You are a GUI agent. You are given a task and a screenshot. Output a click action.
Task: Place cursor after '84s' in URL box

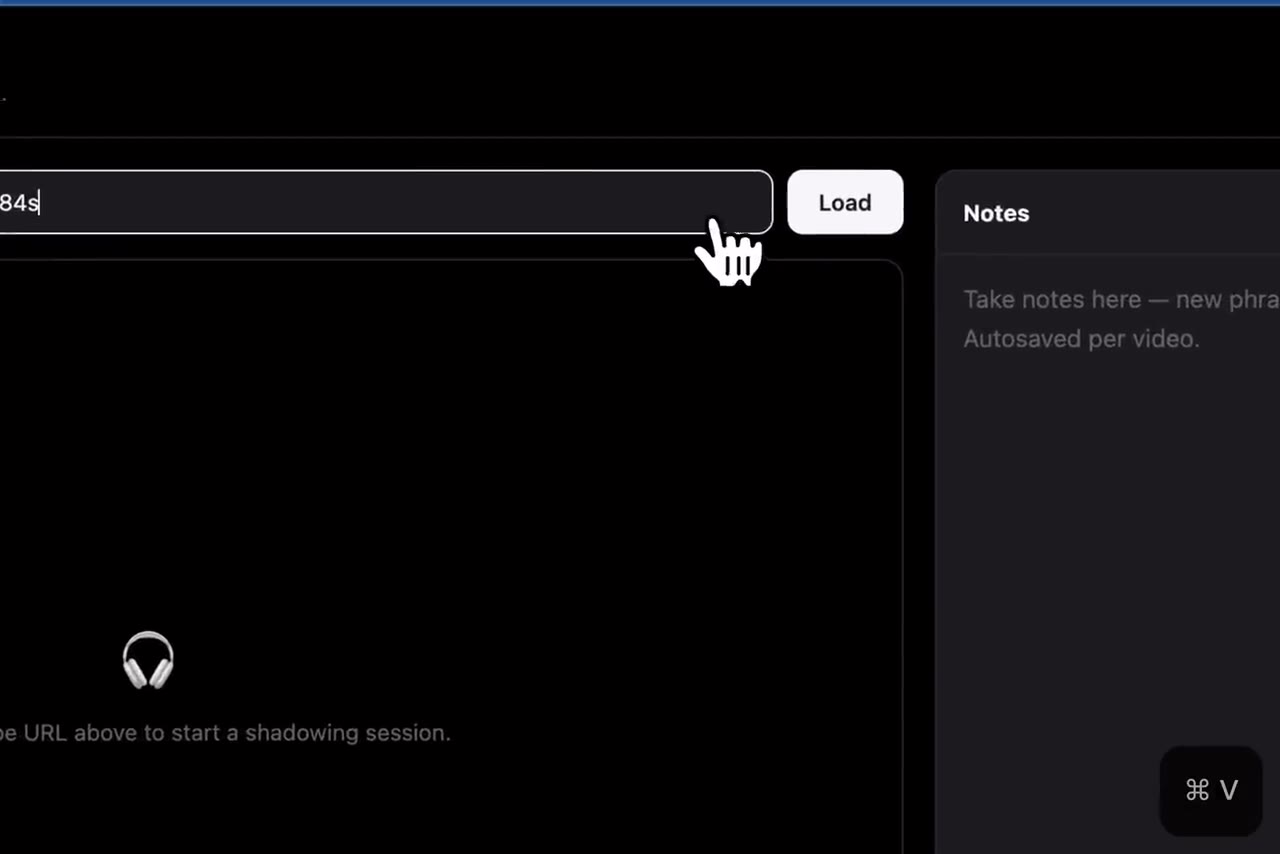coord(40,203)
